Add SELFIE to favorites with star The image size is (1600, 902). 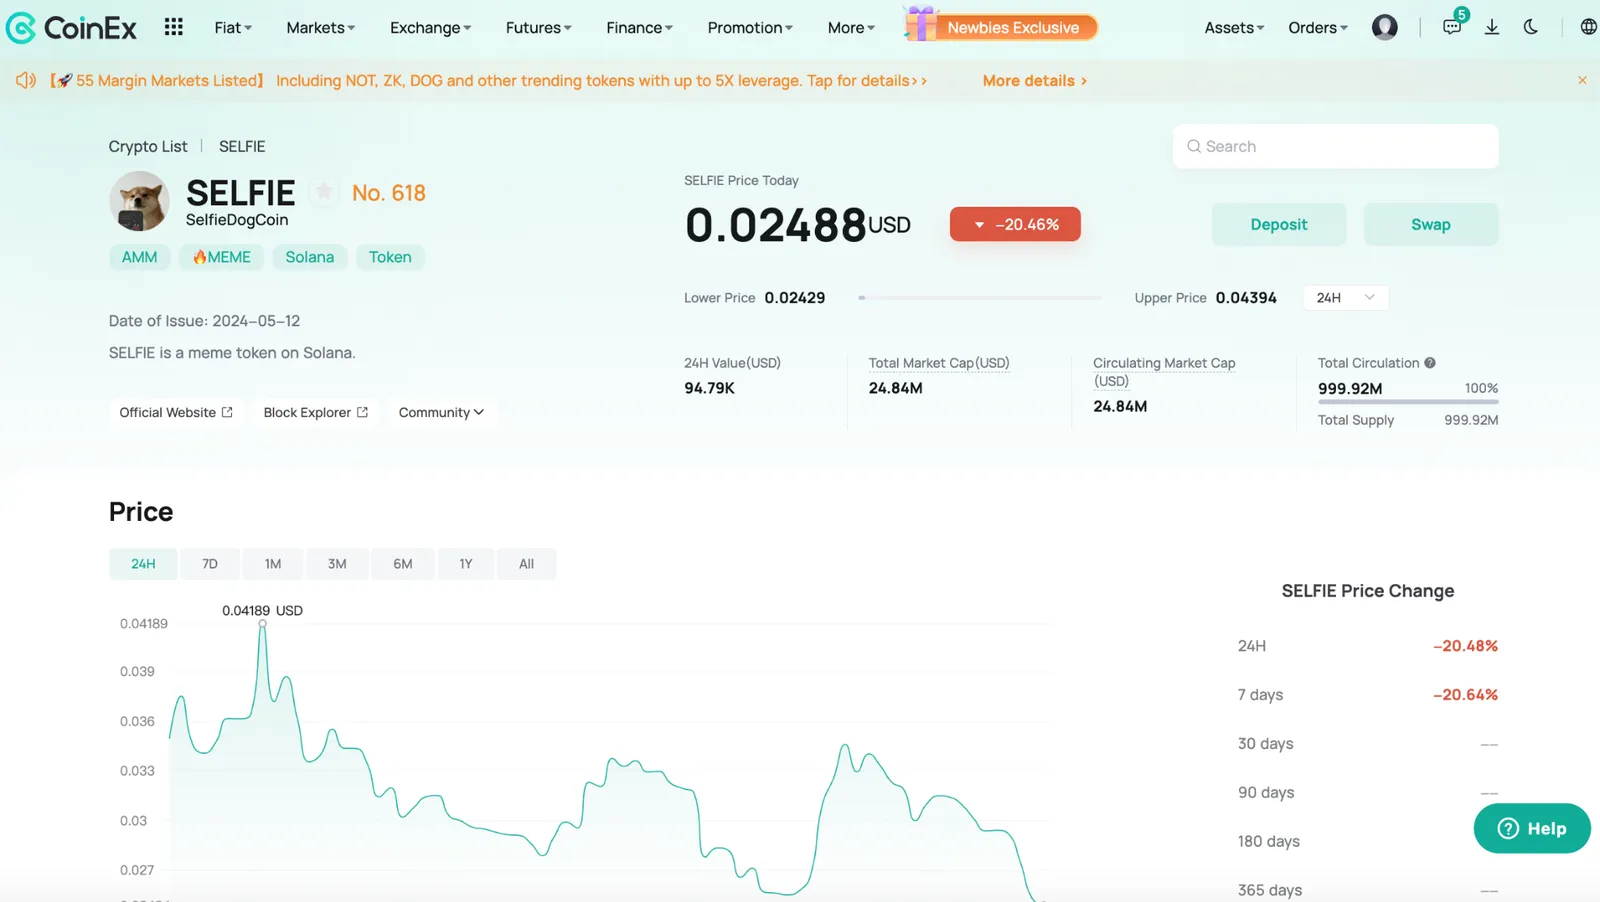click(323, 190)
